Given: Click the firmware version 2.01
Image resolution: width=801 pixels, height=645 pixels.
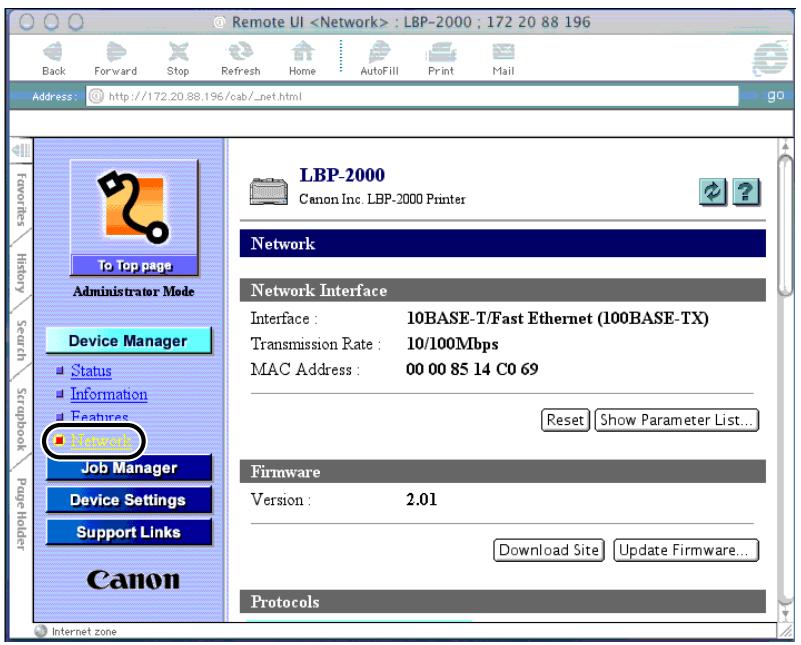Looking at the screenshot, I should (421, 499).
